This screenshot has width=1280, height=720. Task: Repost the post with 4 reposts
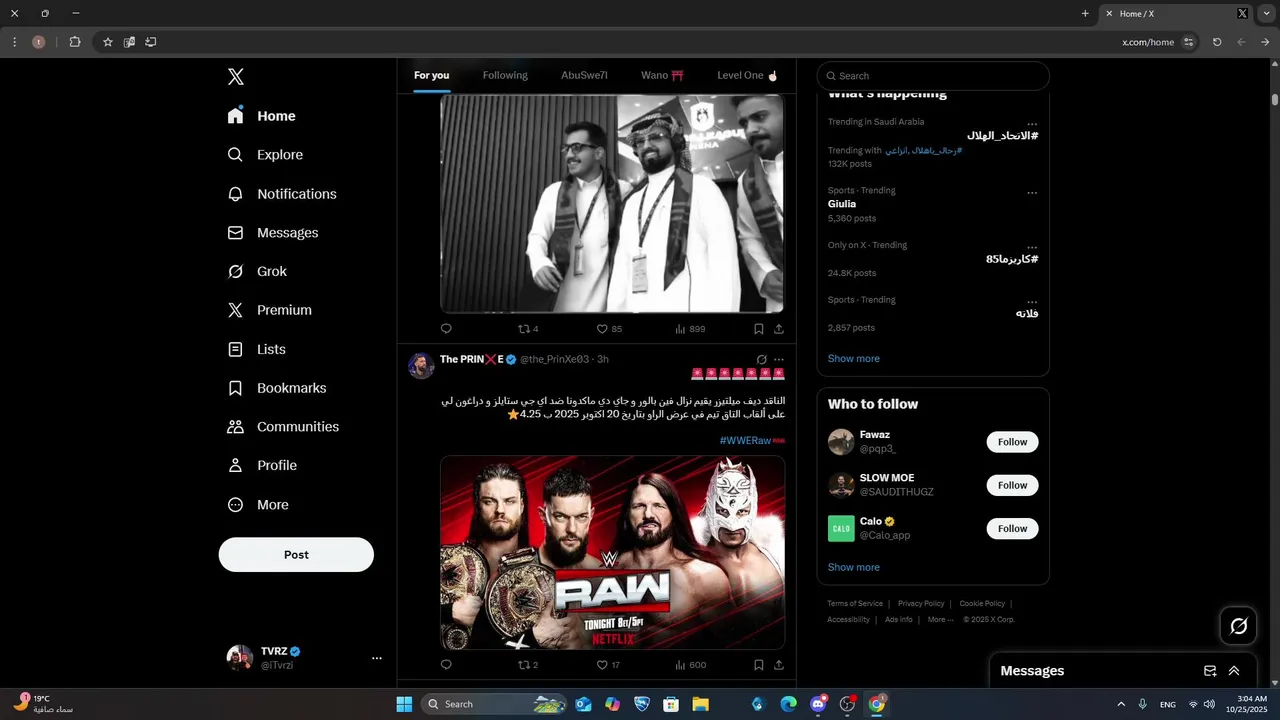[528, 329]
